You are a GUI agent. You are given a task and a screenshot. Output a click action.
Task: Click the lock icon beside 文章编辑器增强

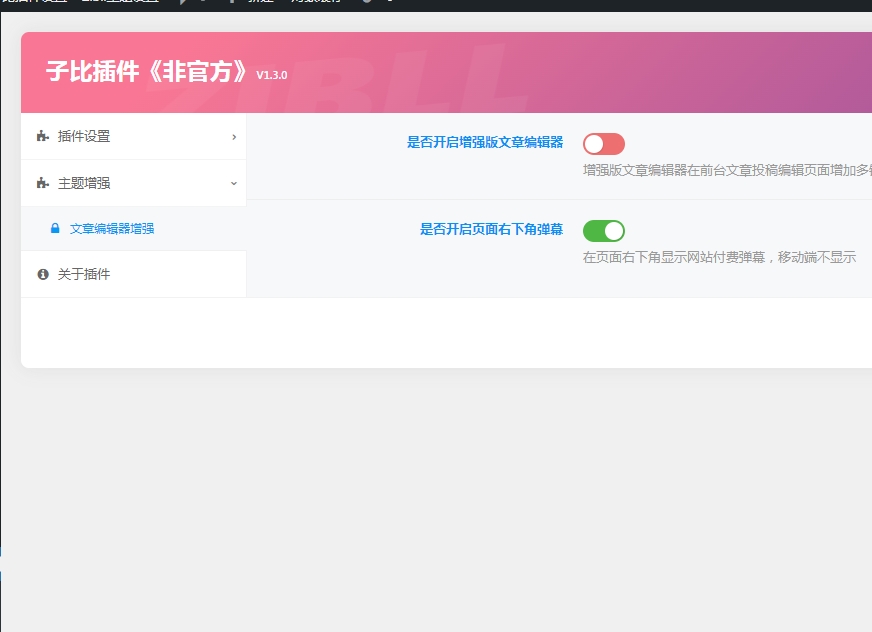click(x=55, y=228)
